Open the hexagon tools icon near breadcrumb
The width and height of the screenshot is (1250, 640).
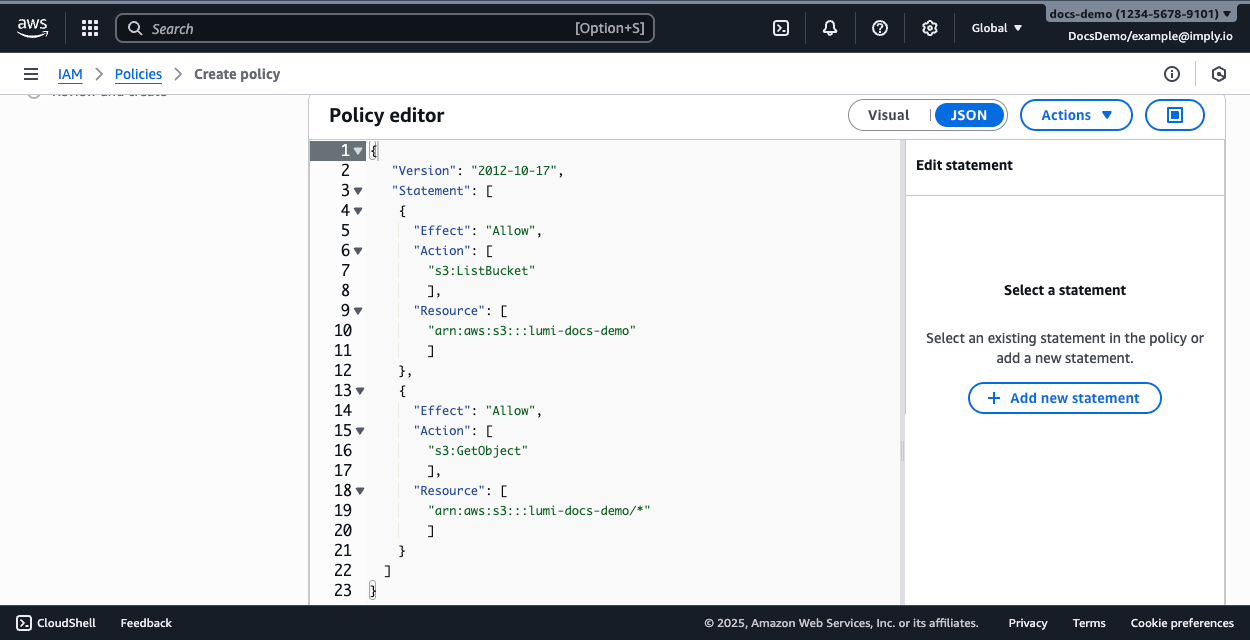1218,74
